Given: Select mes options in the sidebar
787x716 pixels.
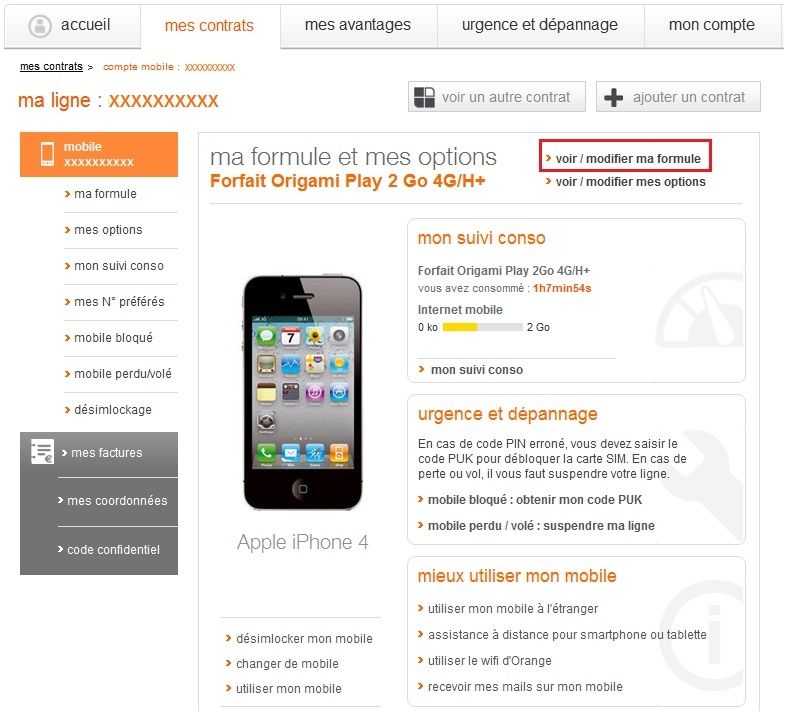Looking at the screenshot, I should [x=108, y=230].
